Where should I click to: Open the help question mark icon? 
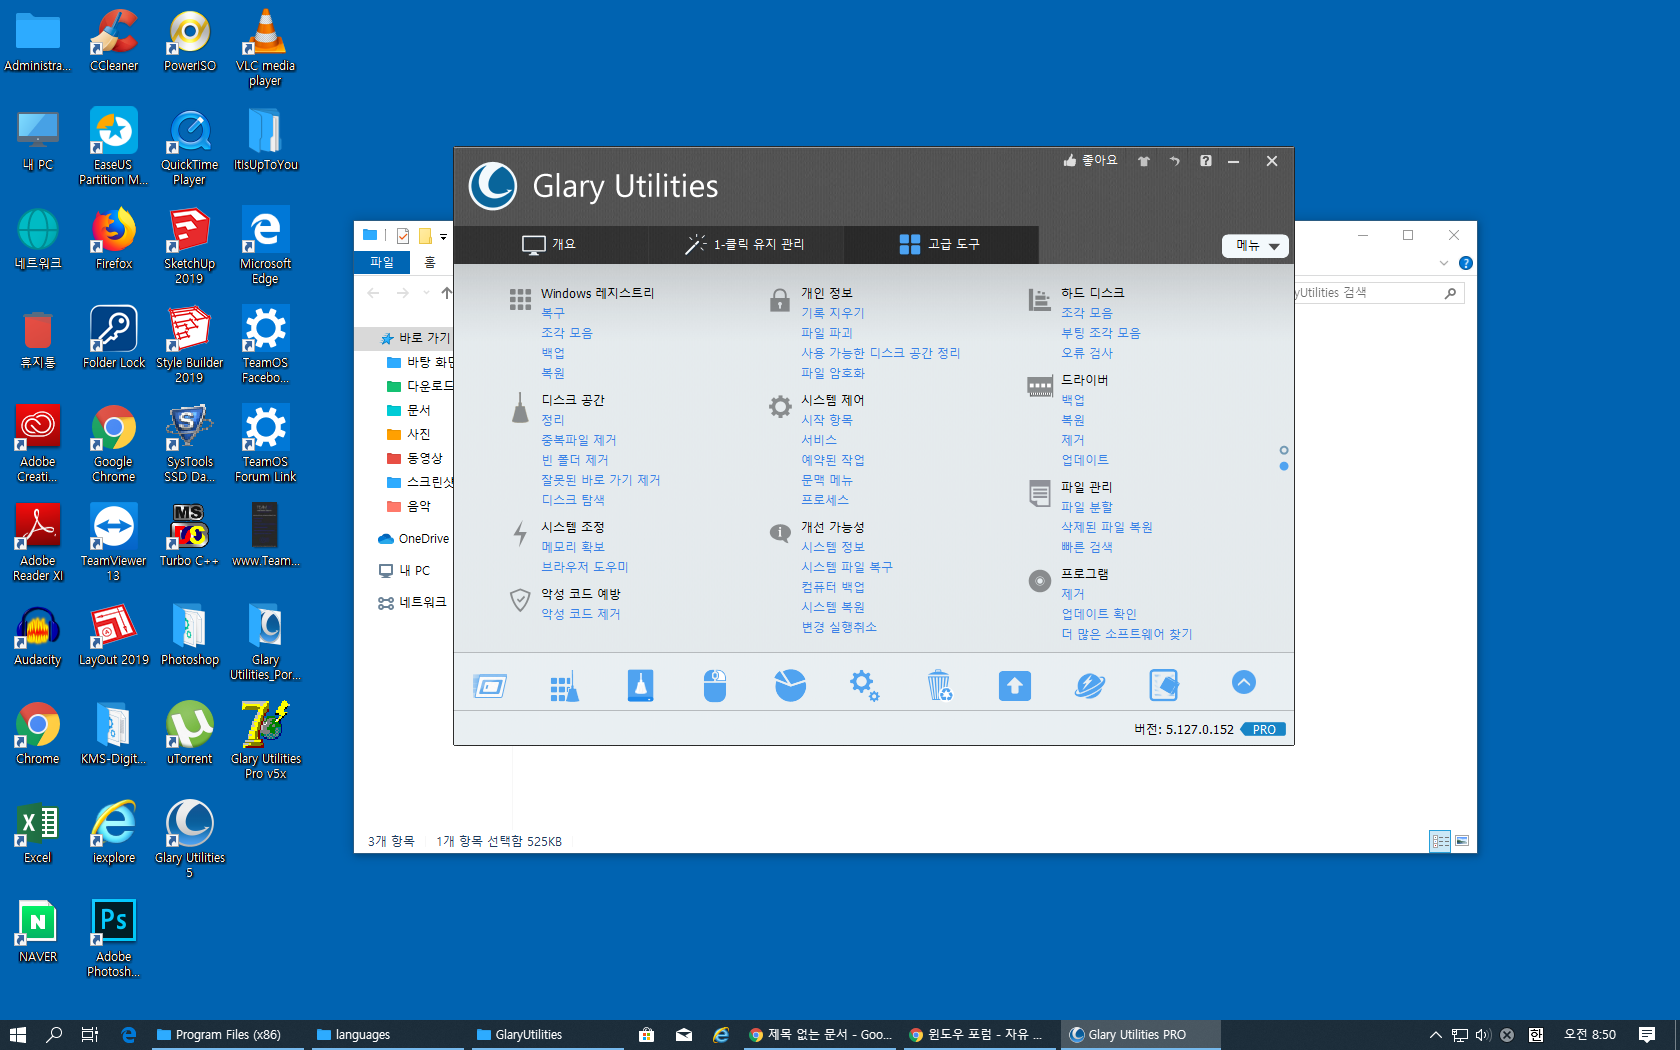(1206, 161)
